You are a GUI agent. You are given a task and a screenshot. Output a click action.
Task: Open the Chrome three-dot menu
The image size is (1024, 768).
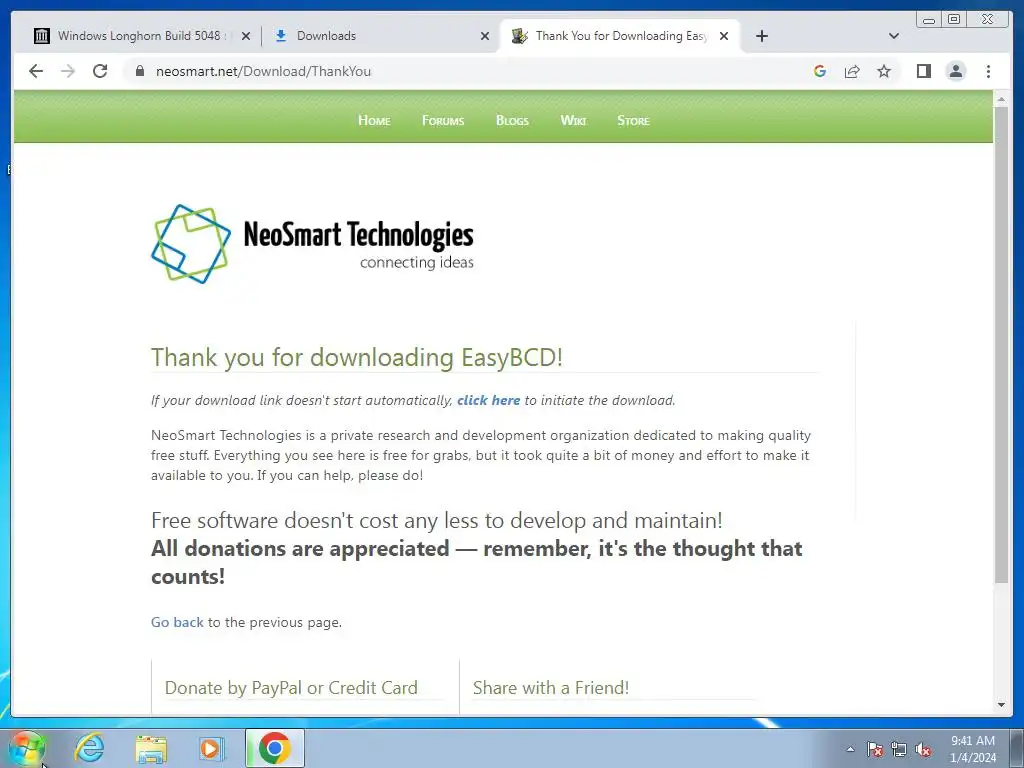point(988,71)
